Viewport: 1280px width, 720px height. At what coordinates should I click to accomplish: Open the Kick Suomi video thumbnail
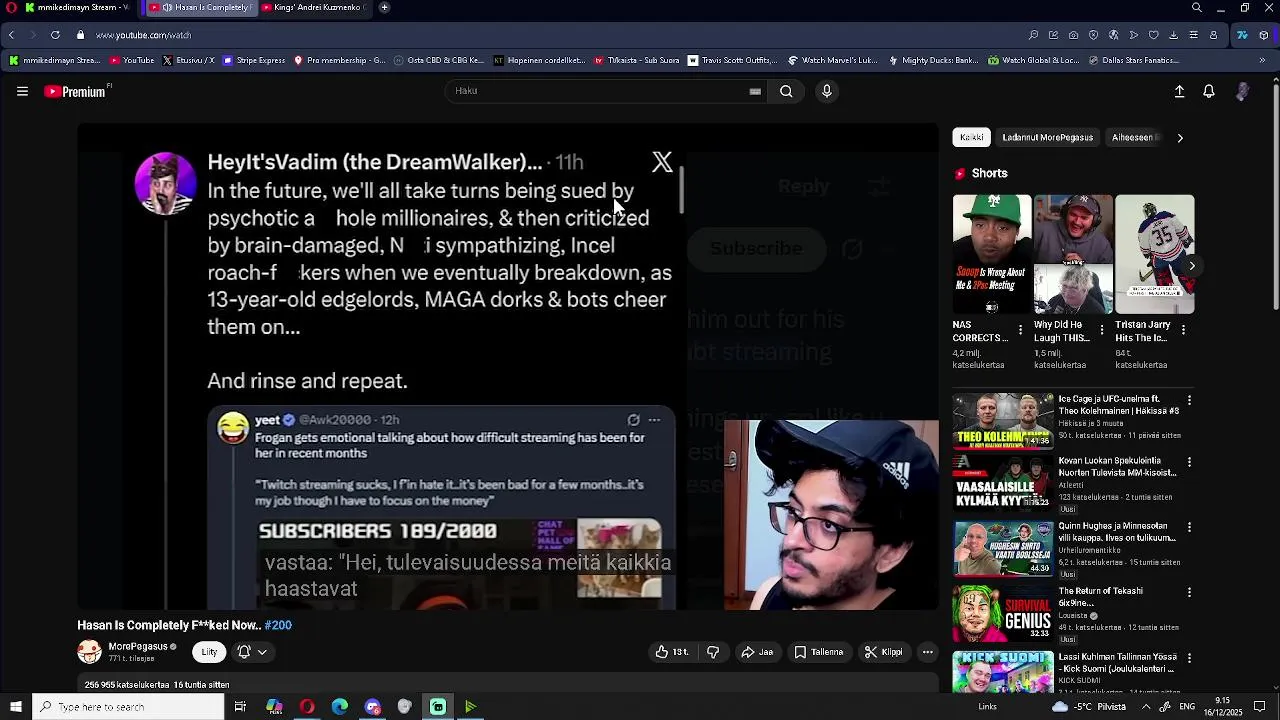tap(1002, 671)
